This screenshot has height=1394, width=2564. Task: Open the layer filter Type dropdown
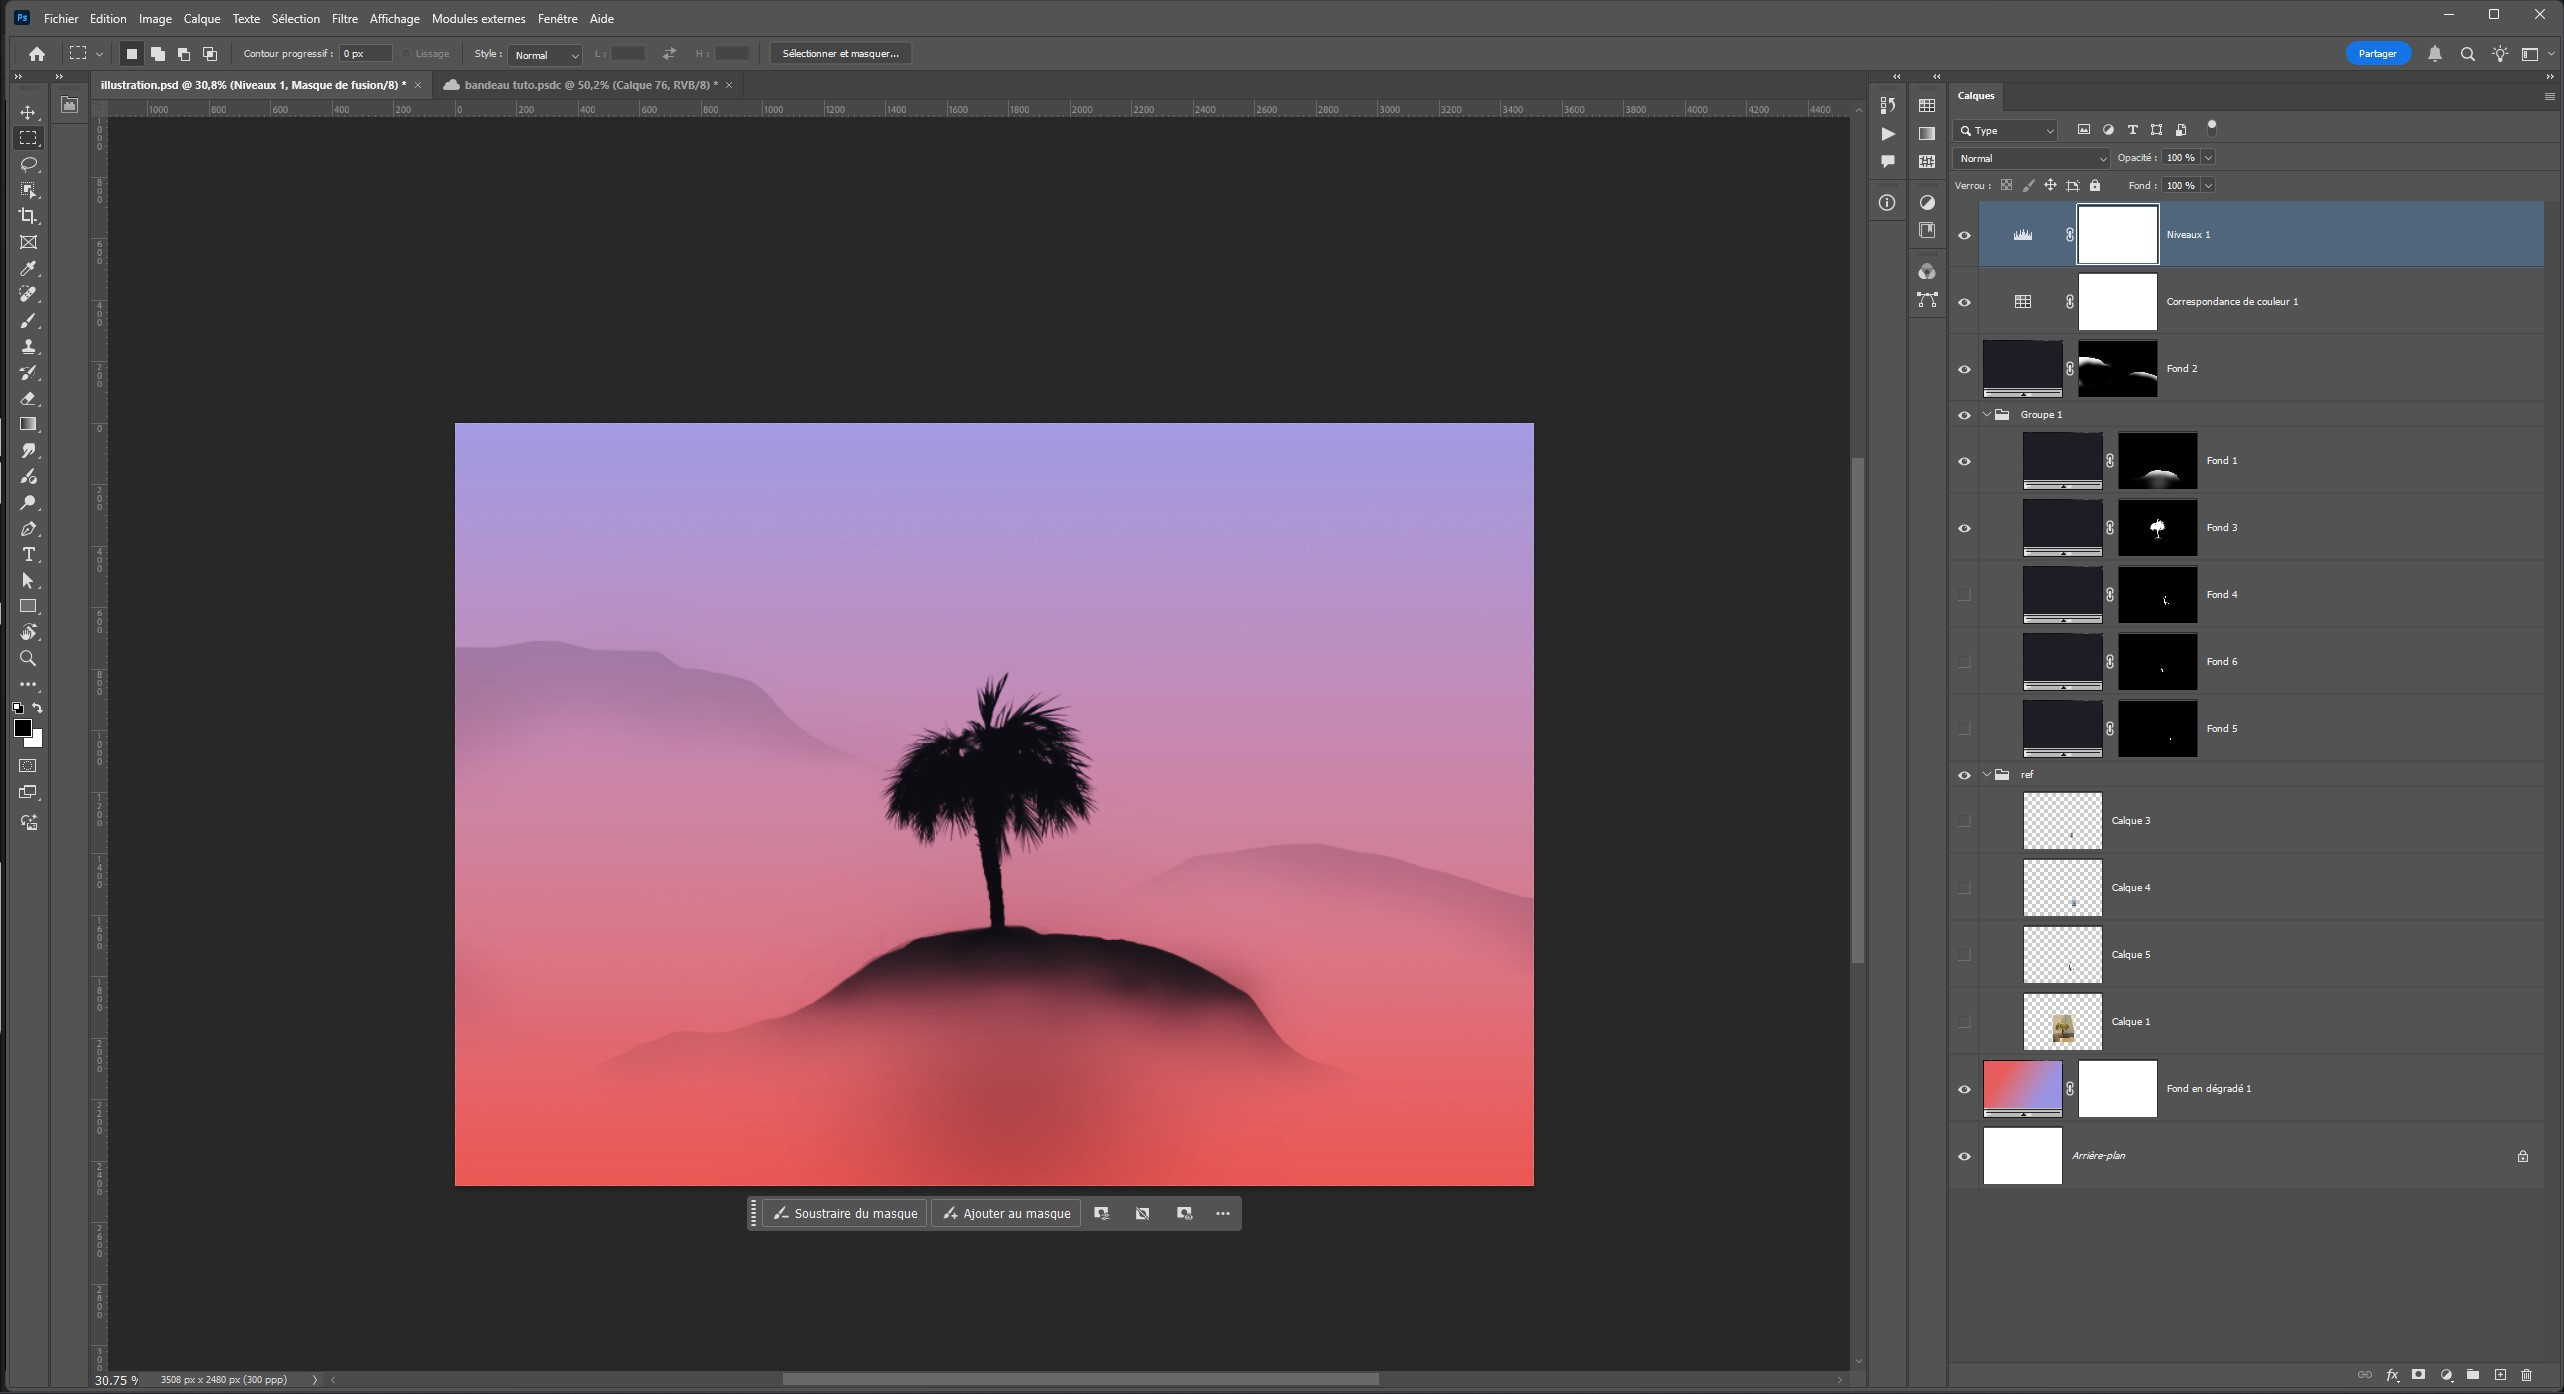point(2006,130)
